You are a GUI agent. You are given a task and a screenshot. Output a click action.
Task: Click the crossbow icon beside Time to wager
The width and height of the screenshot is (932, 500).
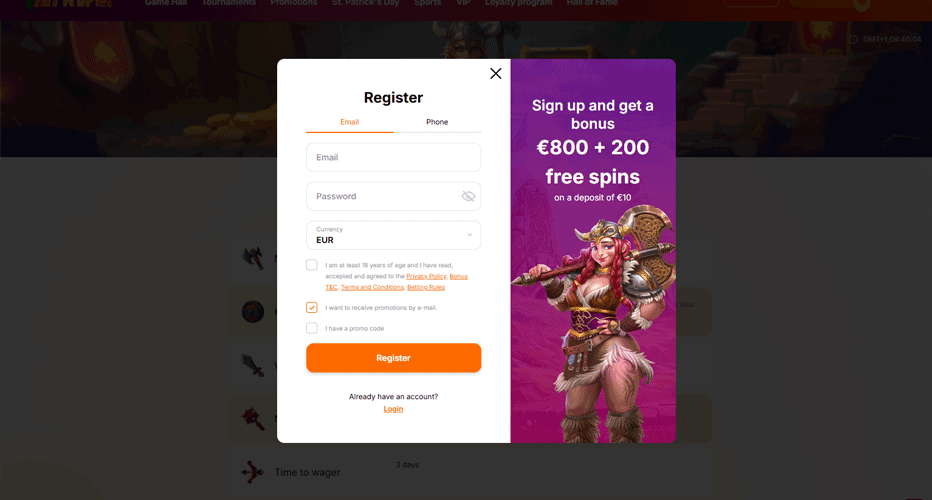pos(253,472)
